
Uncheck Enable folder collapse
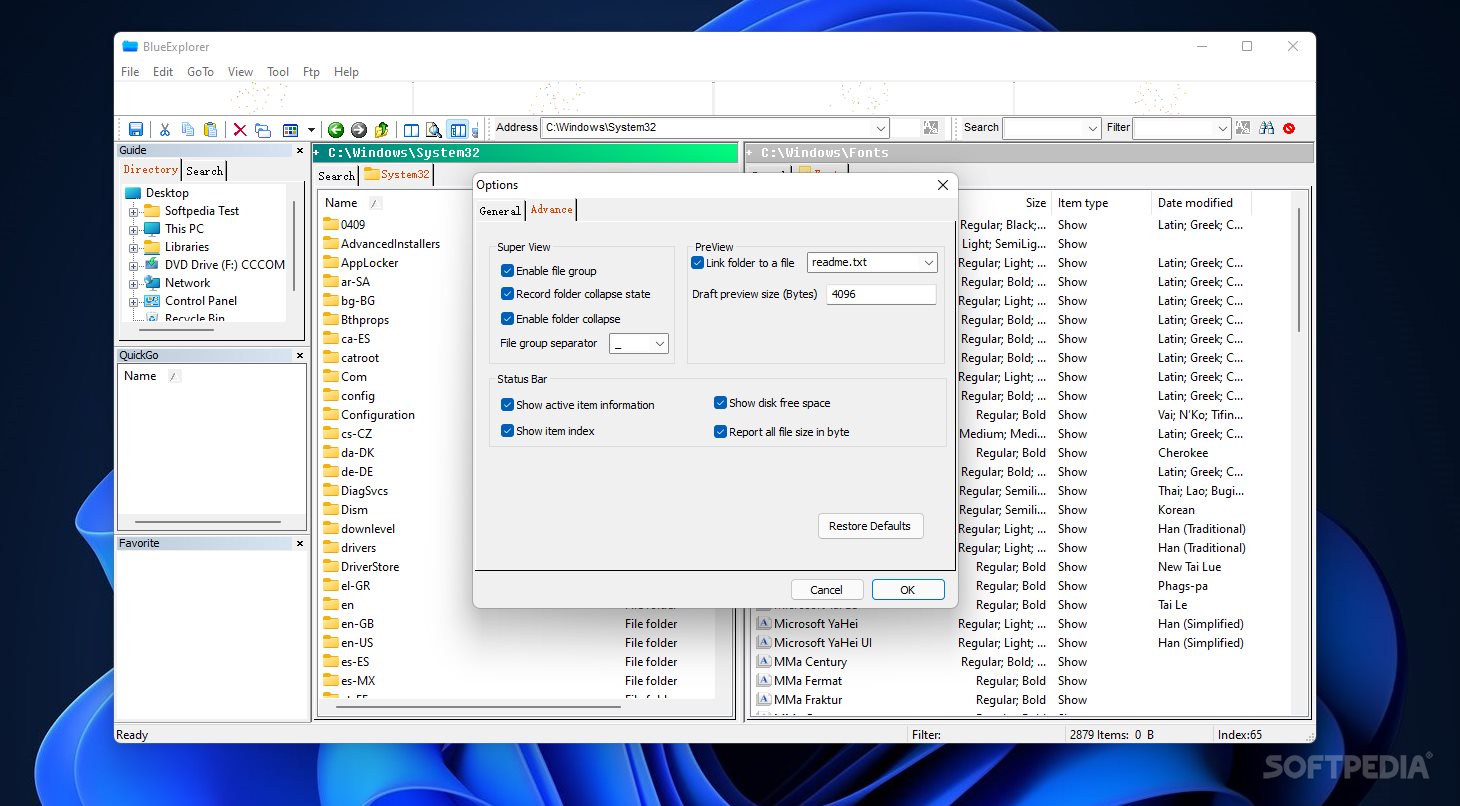[507, 319]
